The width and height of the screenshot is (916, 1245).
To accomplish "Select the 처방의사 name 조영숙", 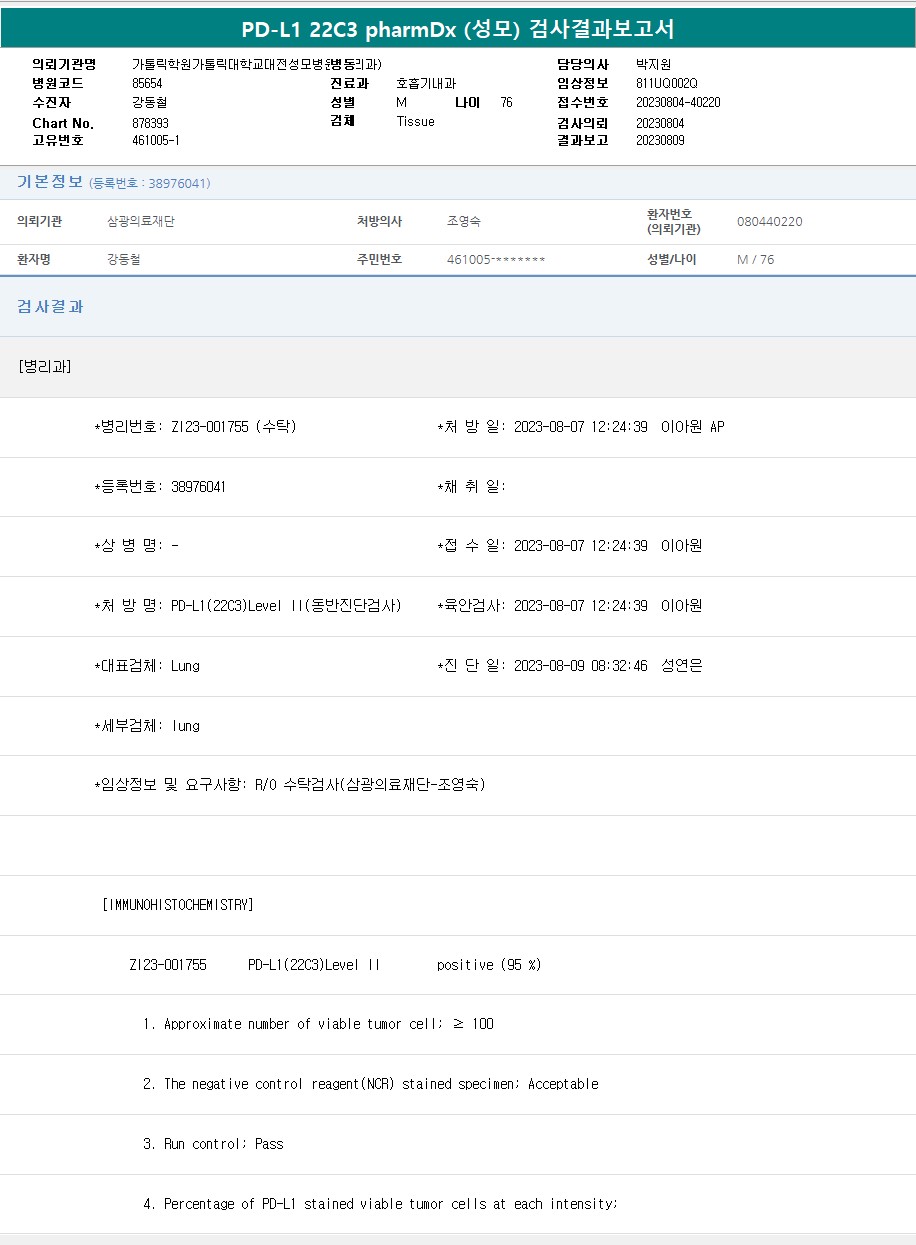I will click(464, 221).
